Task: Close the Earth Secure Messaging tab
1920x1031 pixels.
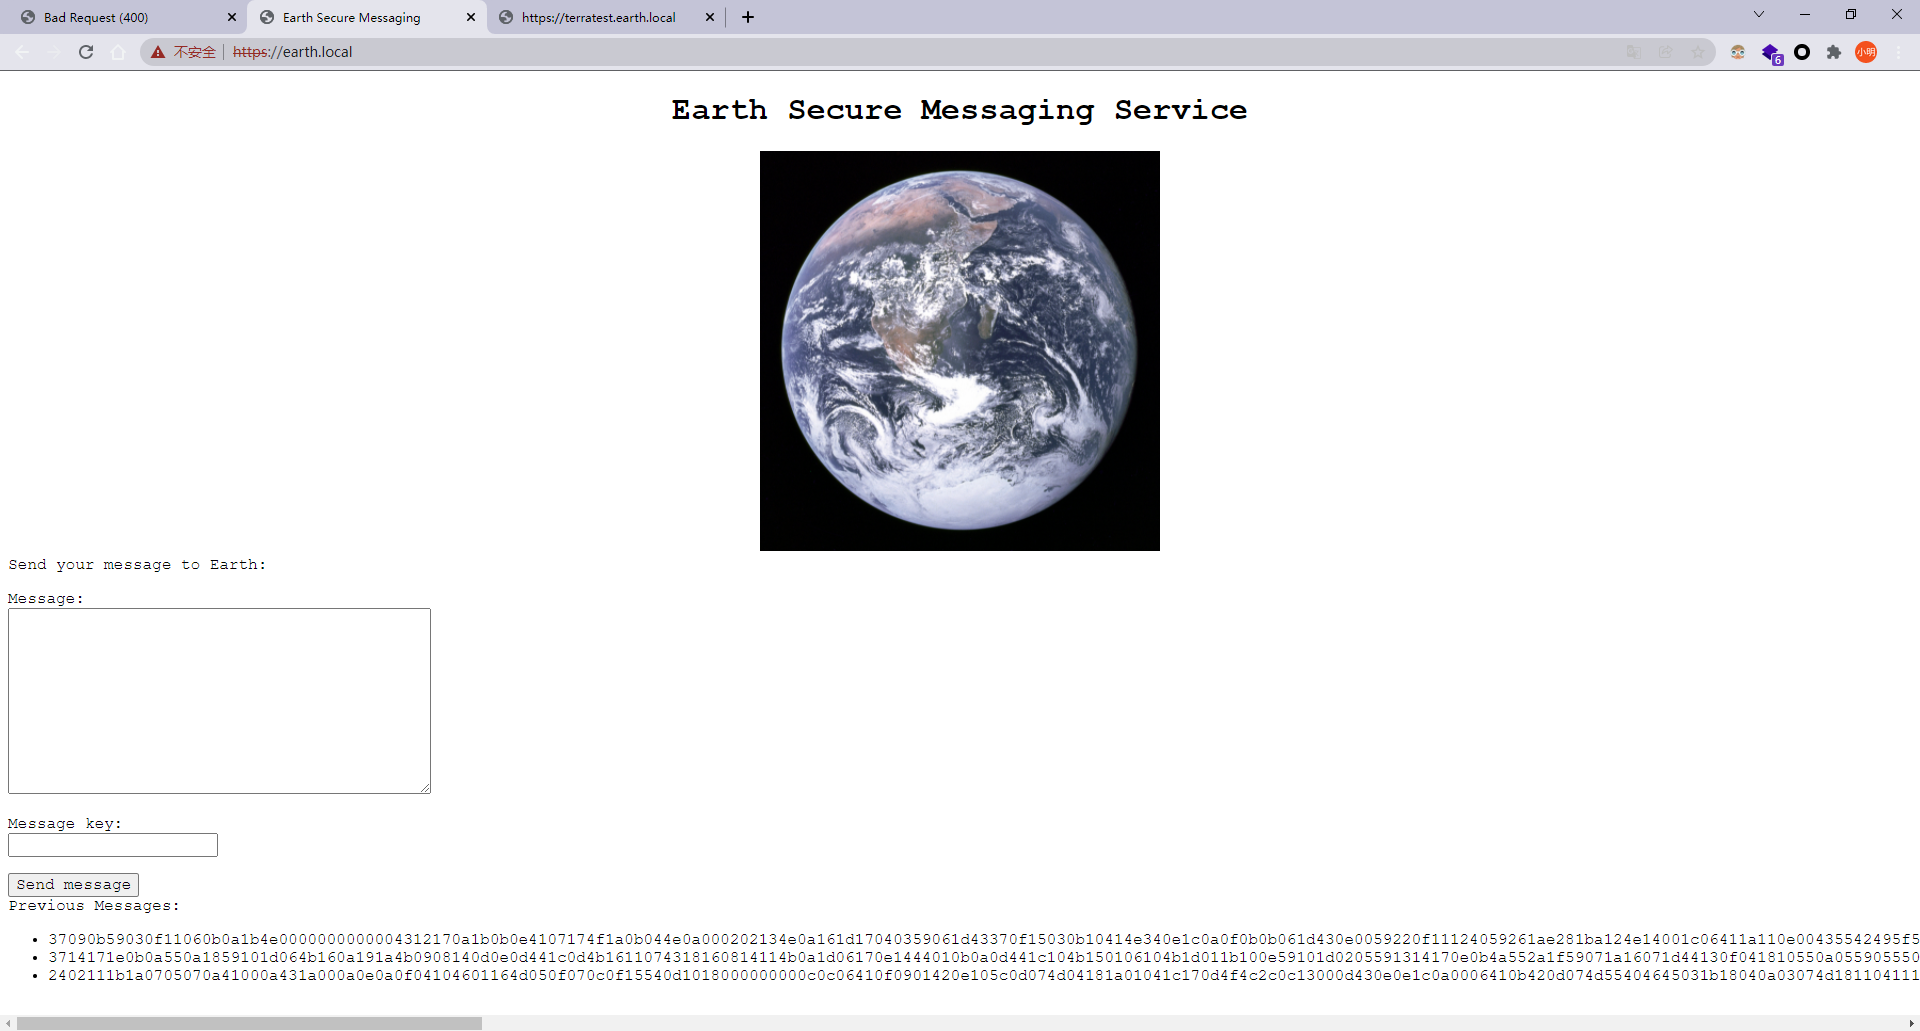Action: [471, 17]
